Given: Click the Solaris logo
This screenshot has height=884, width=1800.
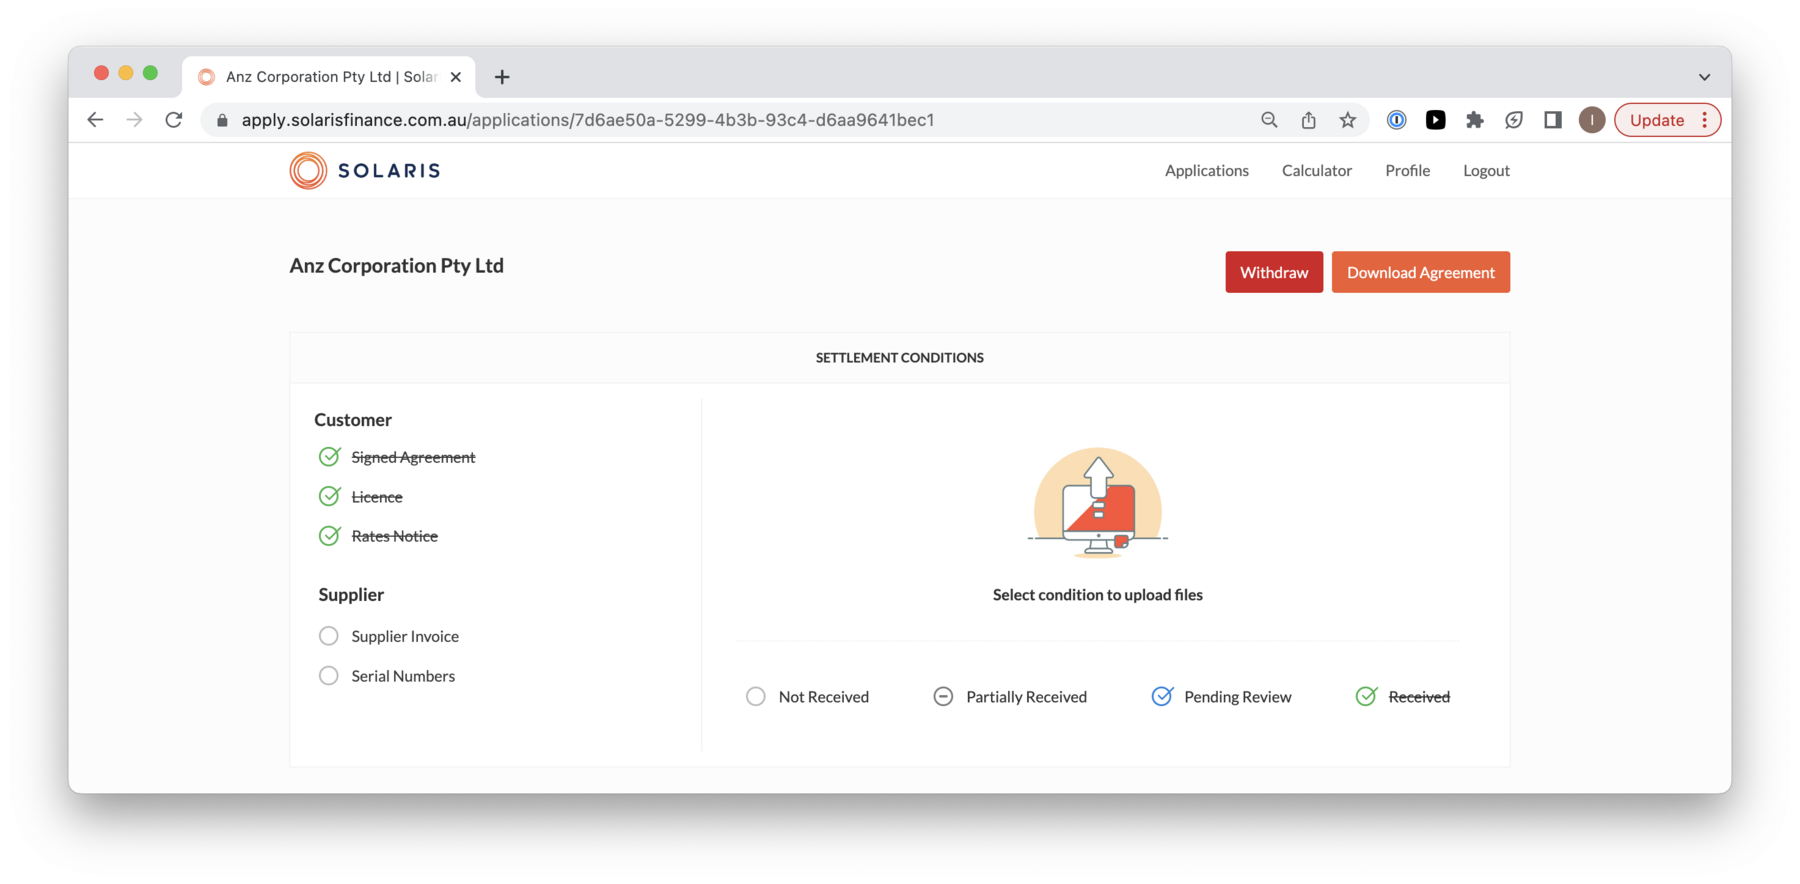Looking at the screenshot, I should pos(365,170).
